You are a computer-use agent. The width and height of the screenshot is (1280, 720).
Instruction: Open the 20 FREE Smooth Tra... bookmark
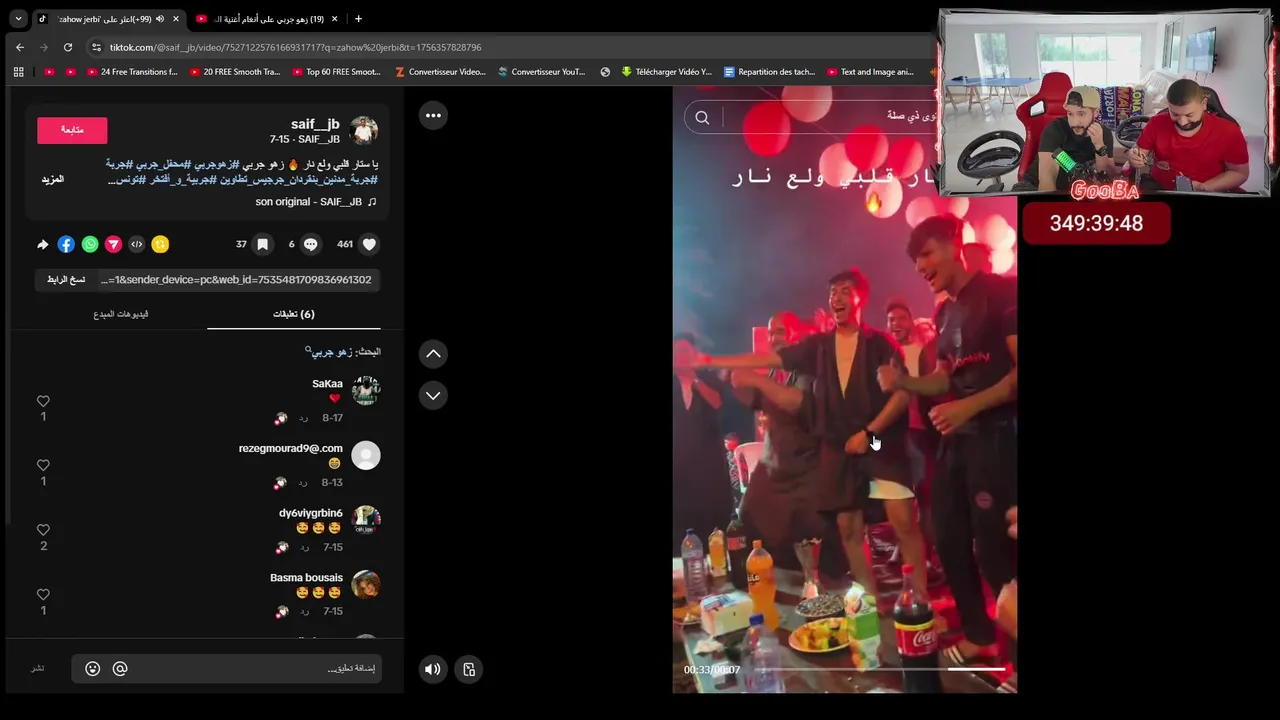point(234,72)
